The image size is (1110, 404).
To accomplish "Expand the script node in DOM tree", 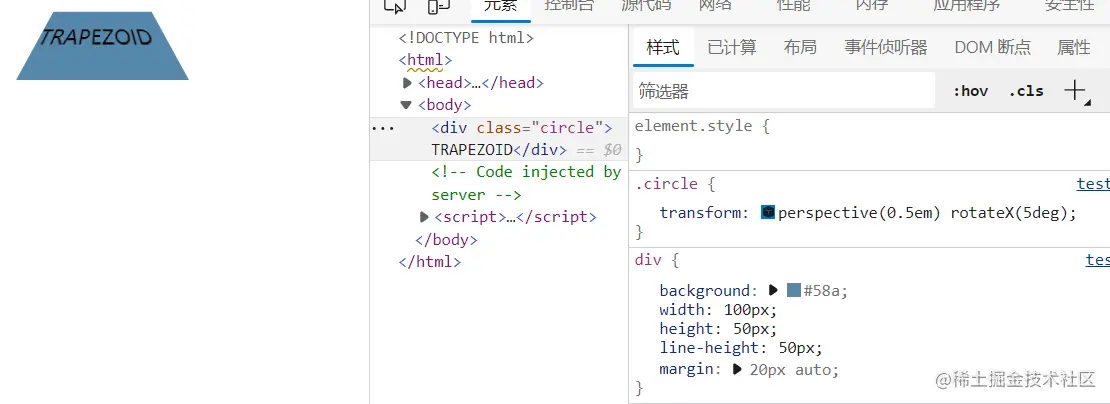I will pos(424,217).
